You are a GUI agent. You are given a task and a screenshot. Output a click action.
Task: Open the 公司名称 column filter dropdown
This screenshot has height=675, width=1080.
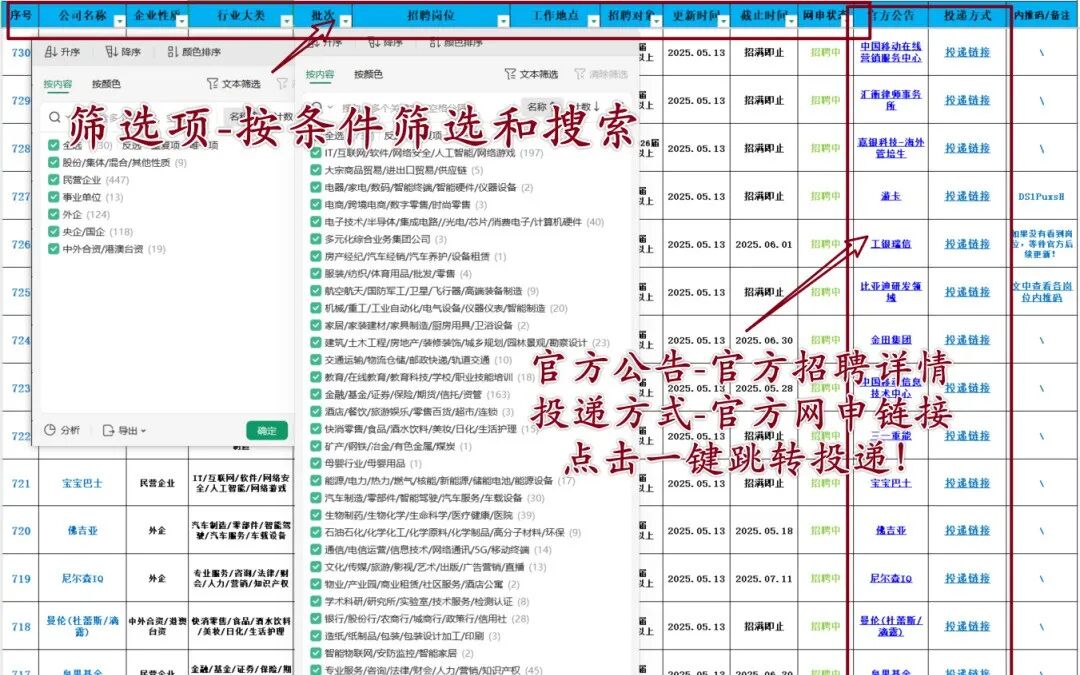point(119,22)
